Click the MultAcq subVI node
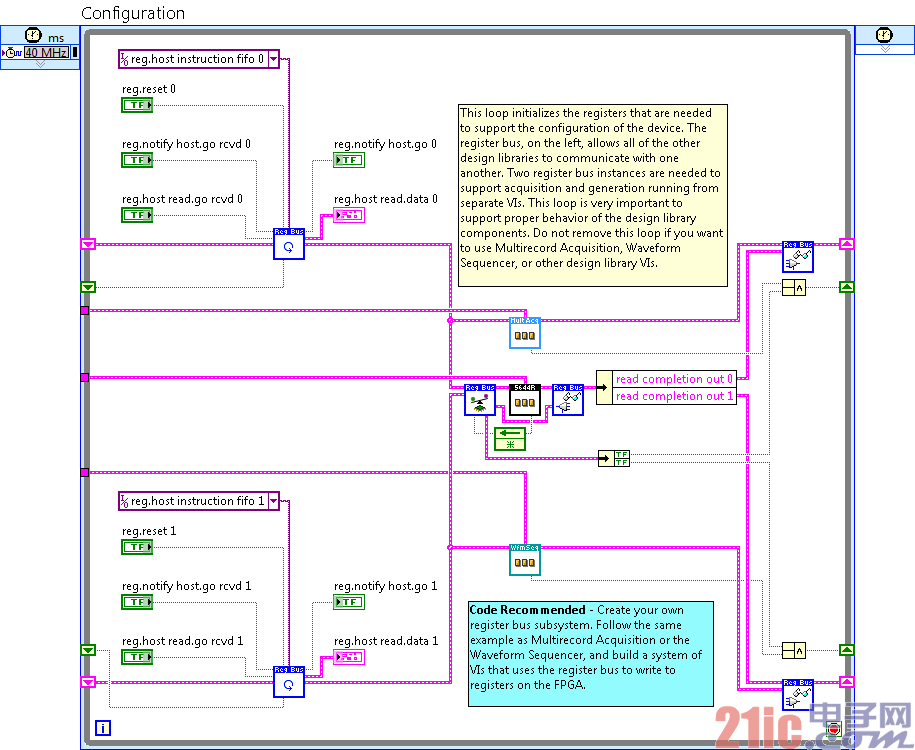The image size is (915, 750). (525, 333)
